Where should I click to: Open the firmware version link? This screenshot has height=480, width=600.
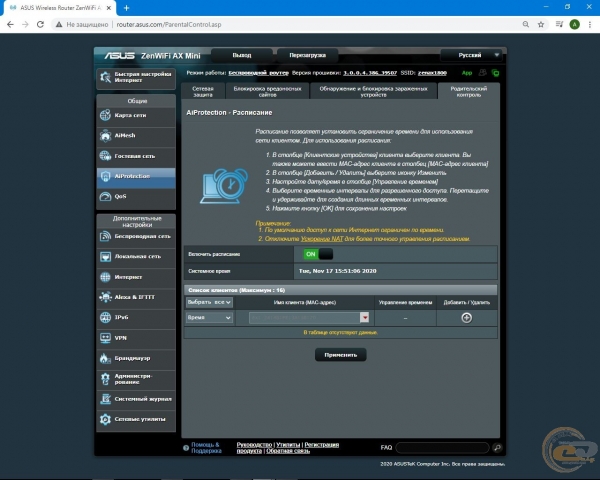(x=370, y=73)
